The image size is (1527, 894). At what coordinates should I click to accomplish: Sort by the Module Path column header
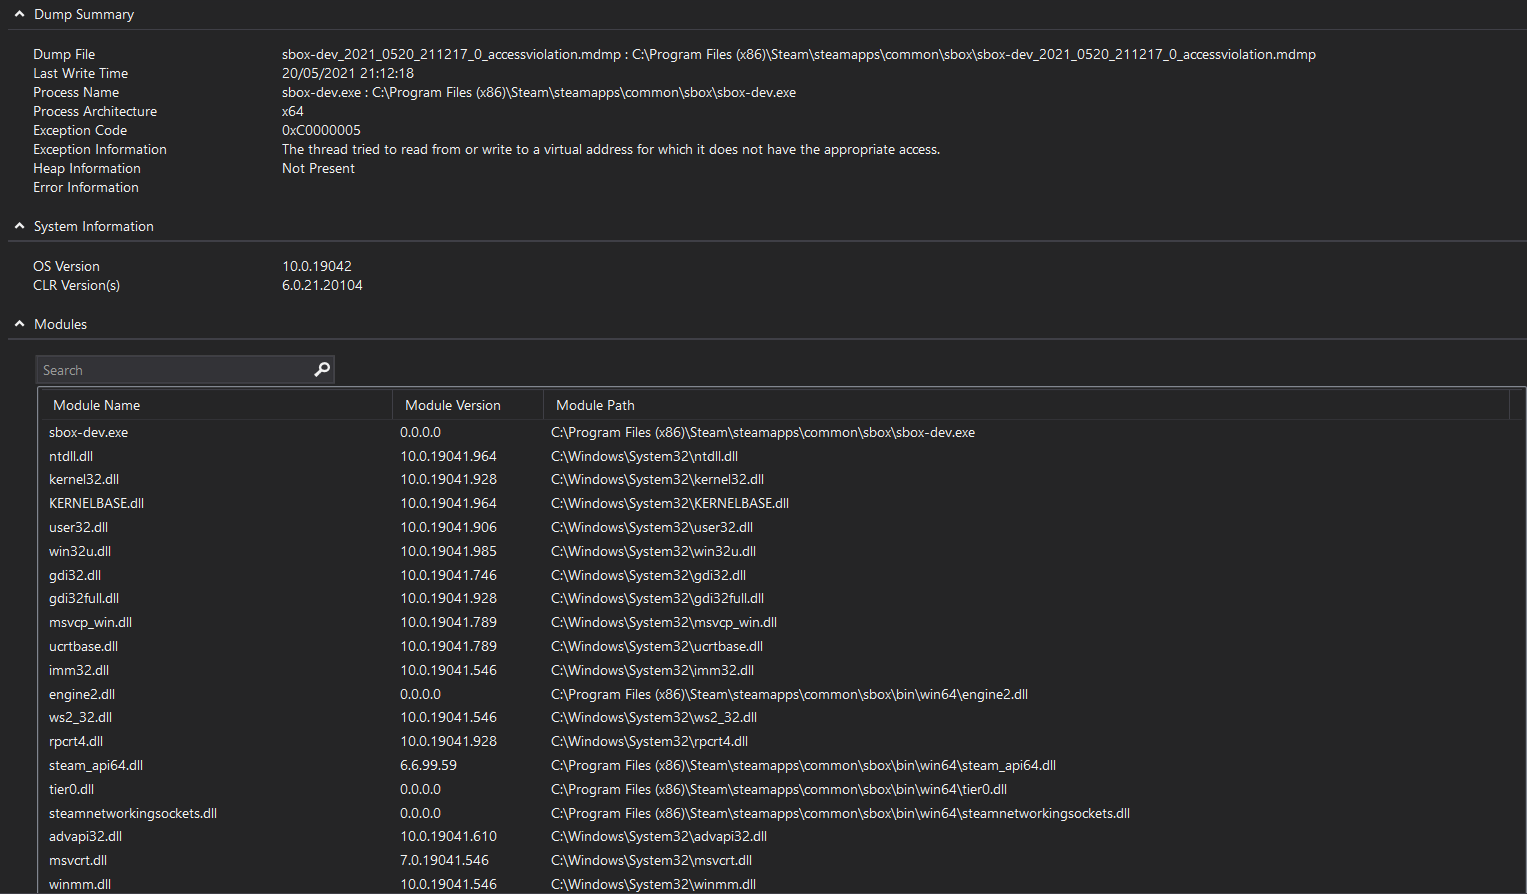tap(594, 404)
